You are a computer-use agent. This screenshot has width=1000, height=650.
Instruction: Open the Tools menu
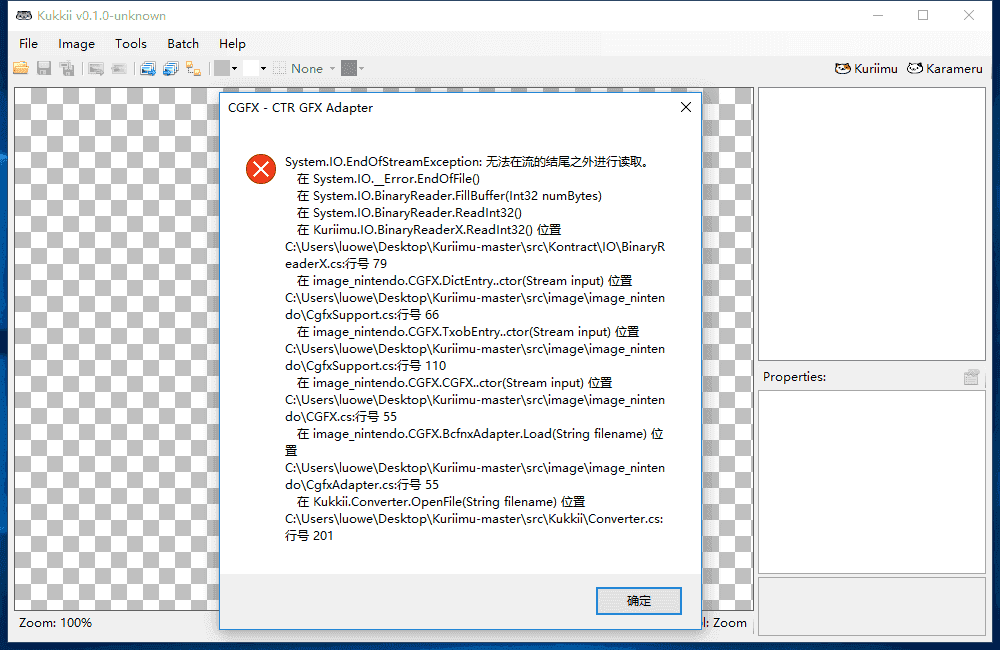[131, 43]
